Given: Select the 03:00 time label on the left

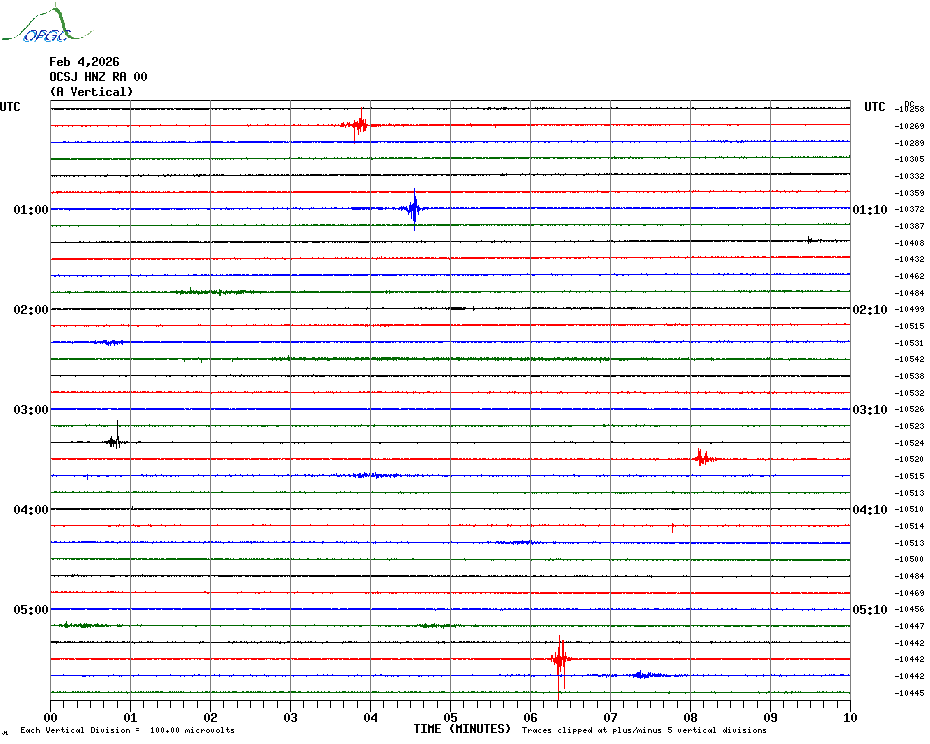Looking at the screenshot, I should pyautogui.click(x=31, y=410).
